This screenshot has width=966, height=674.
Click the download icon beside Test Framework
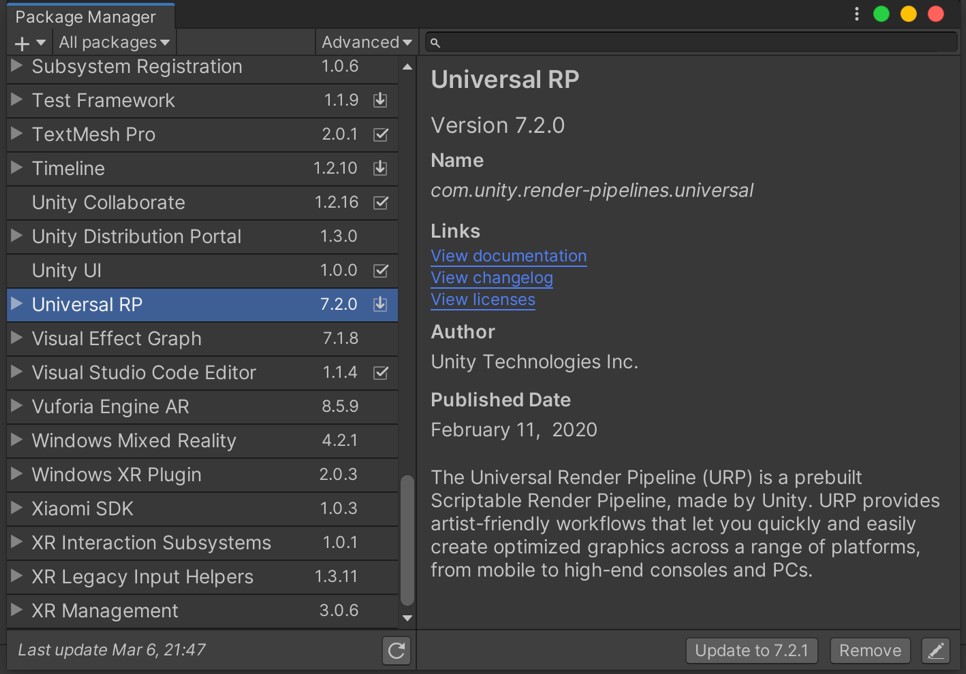click(380, 100)
